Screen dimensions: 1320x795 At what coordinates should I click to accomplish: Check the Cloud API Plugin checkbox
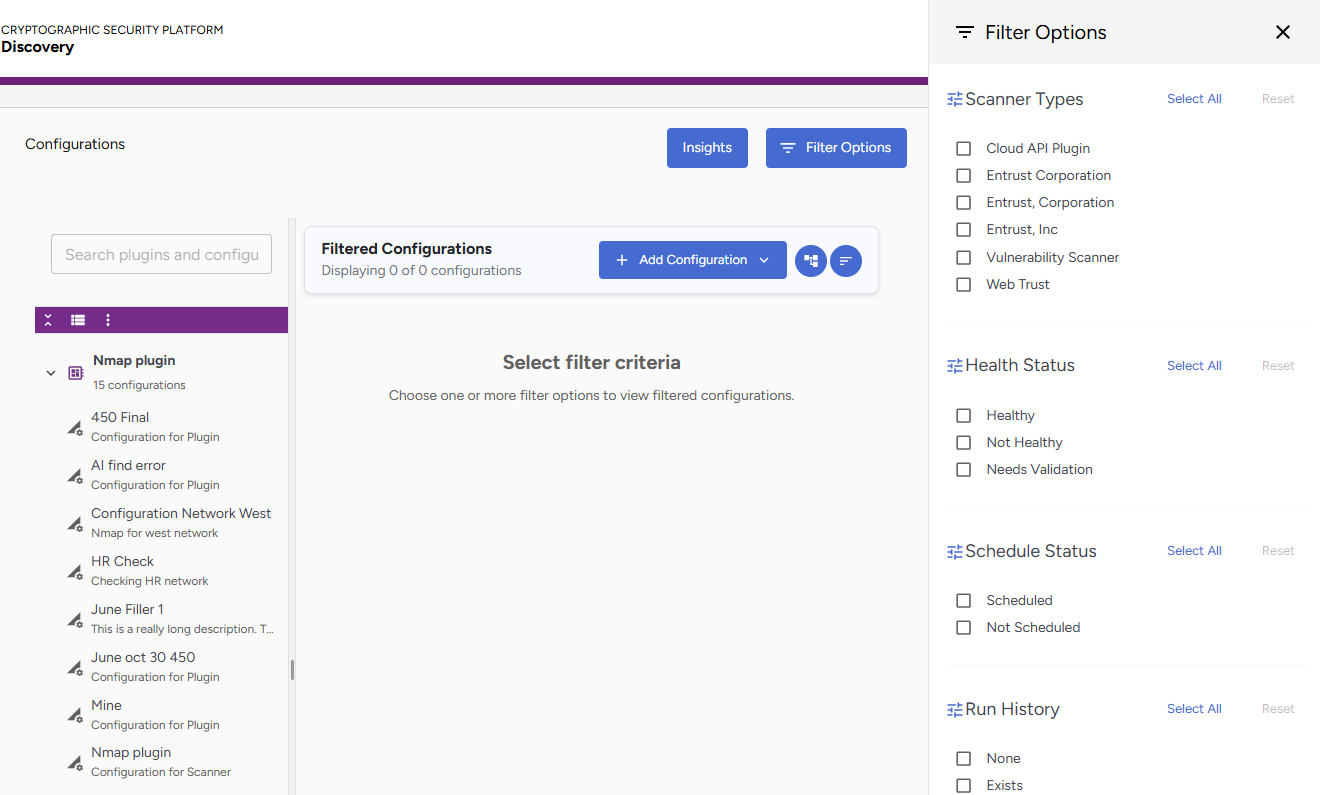click(964, 148)
